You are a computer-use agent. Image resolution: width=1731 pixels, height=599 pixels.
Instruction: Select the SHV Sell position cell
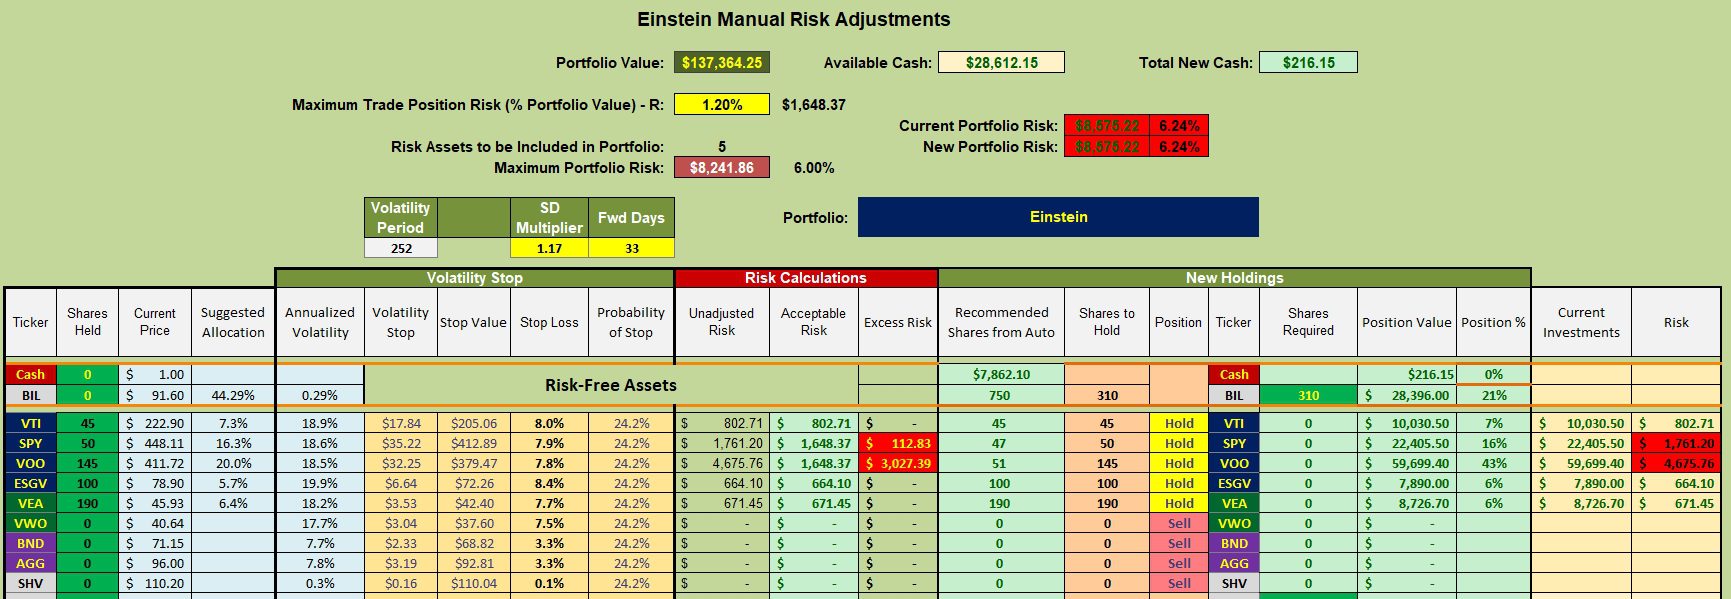pos(1179,583)
